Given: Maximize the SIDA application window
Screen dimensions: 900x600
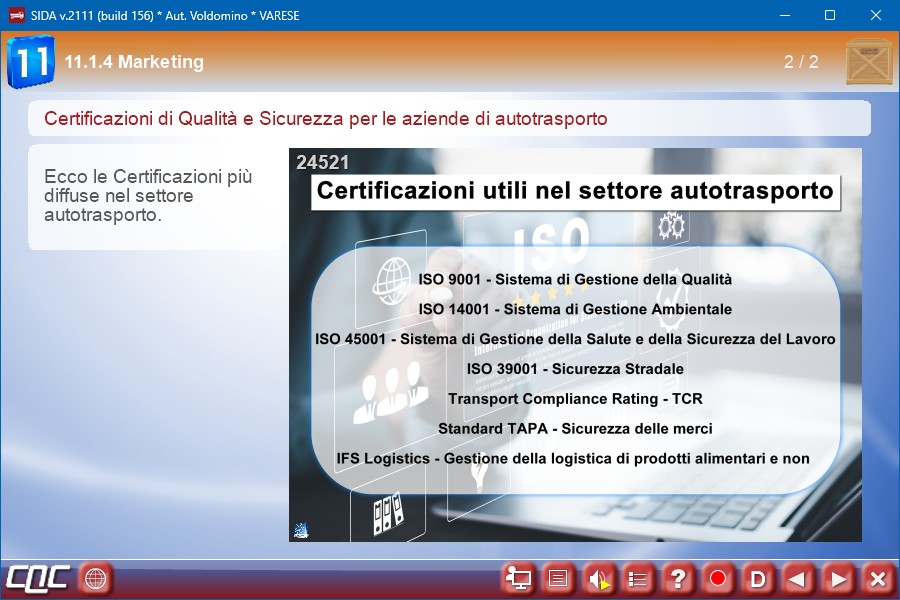Looking at the screenshot, I should click(829, 15).
